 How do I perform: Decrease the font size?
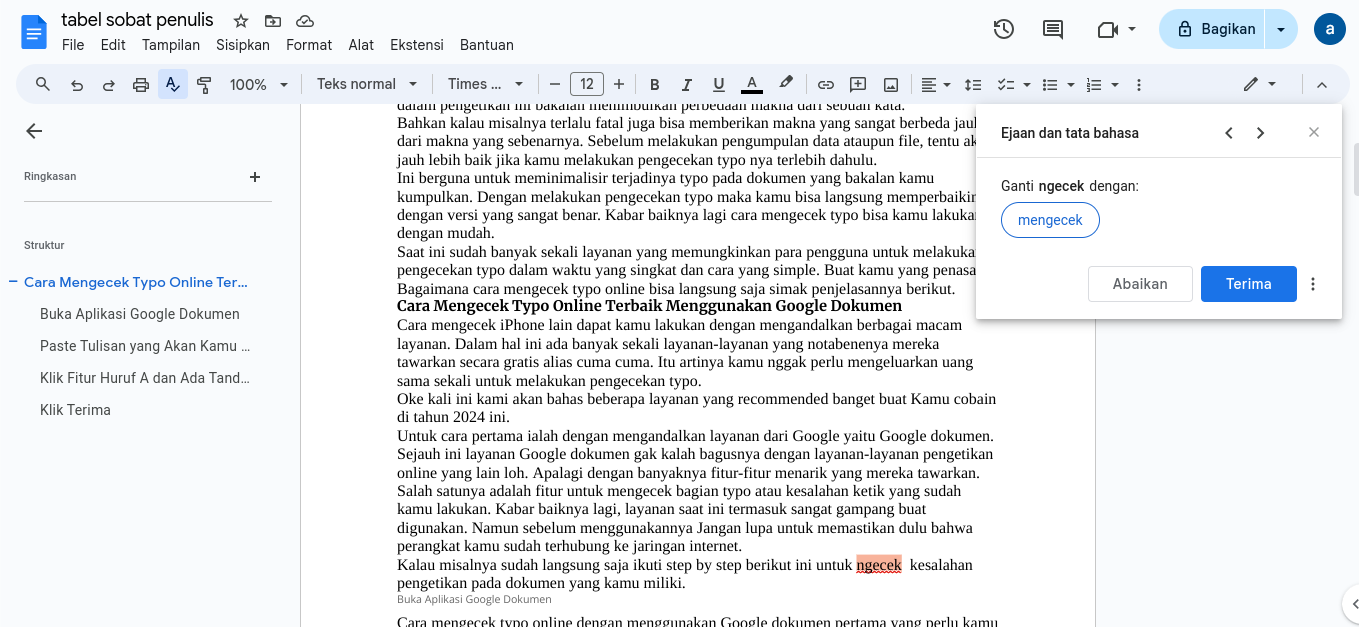tap(555, 84)
